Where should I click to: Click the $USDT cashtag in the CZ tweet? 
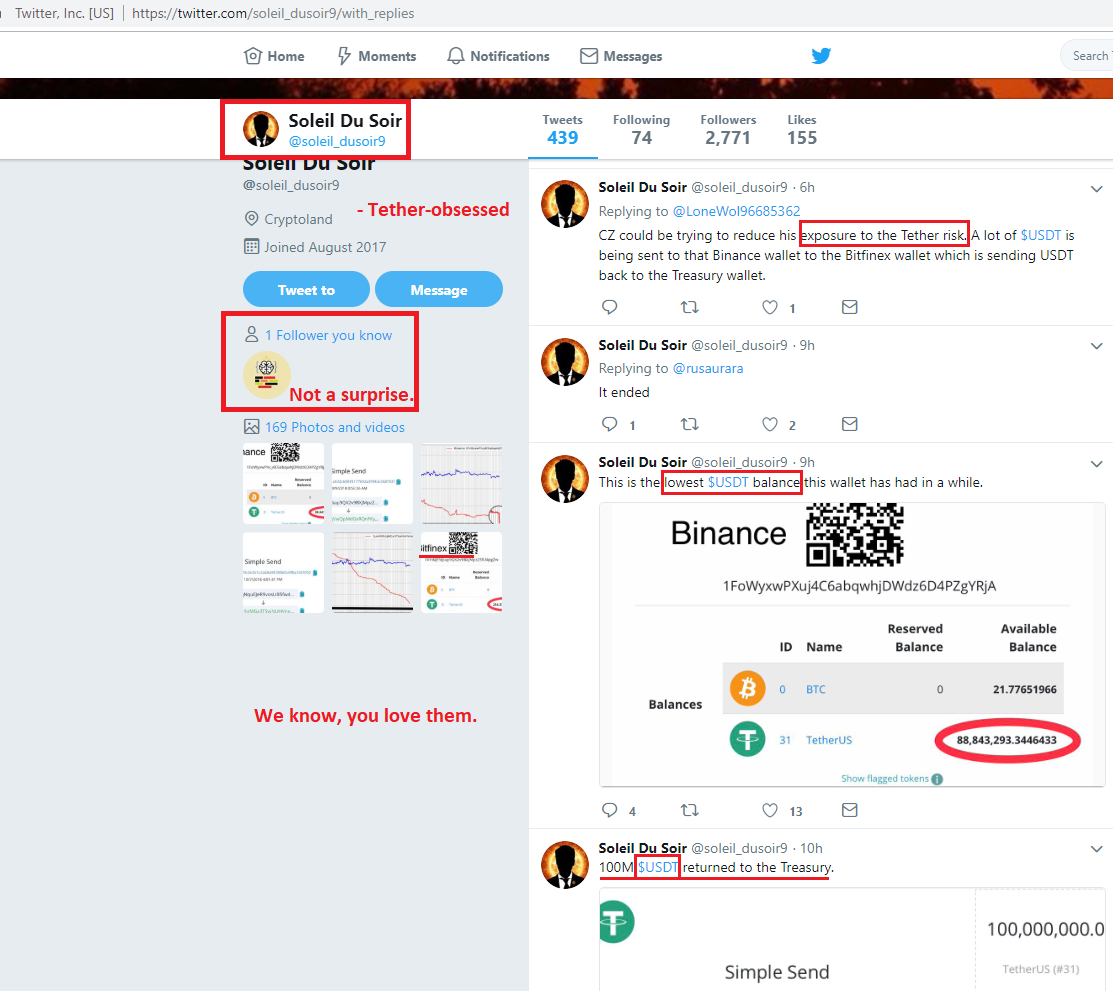coord(1041,235)
